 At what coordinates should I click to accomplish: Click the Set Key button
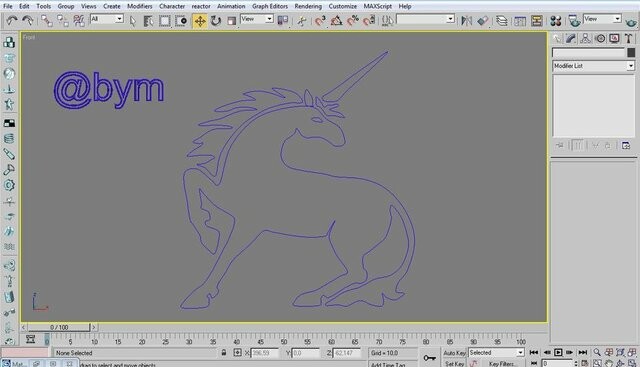454,363
